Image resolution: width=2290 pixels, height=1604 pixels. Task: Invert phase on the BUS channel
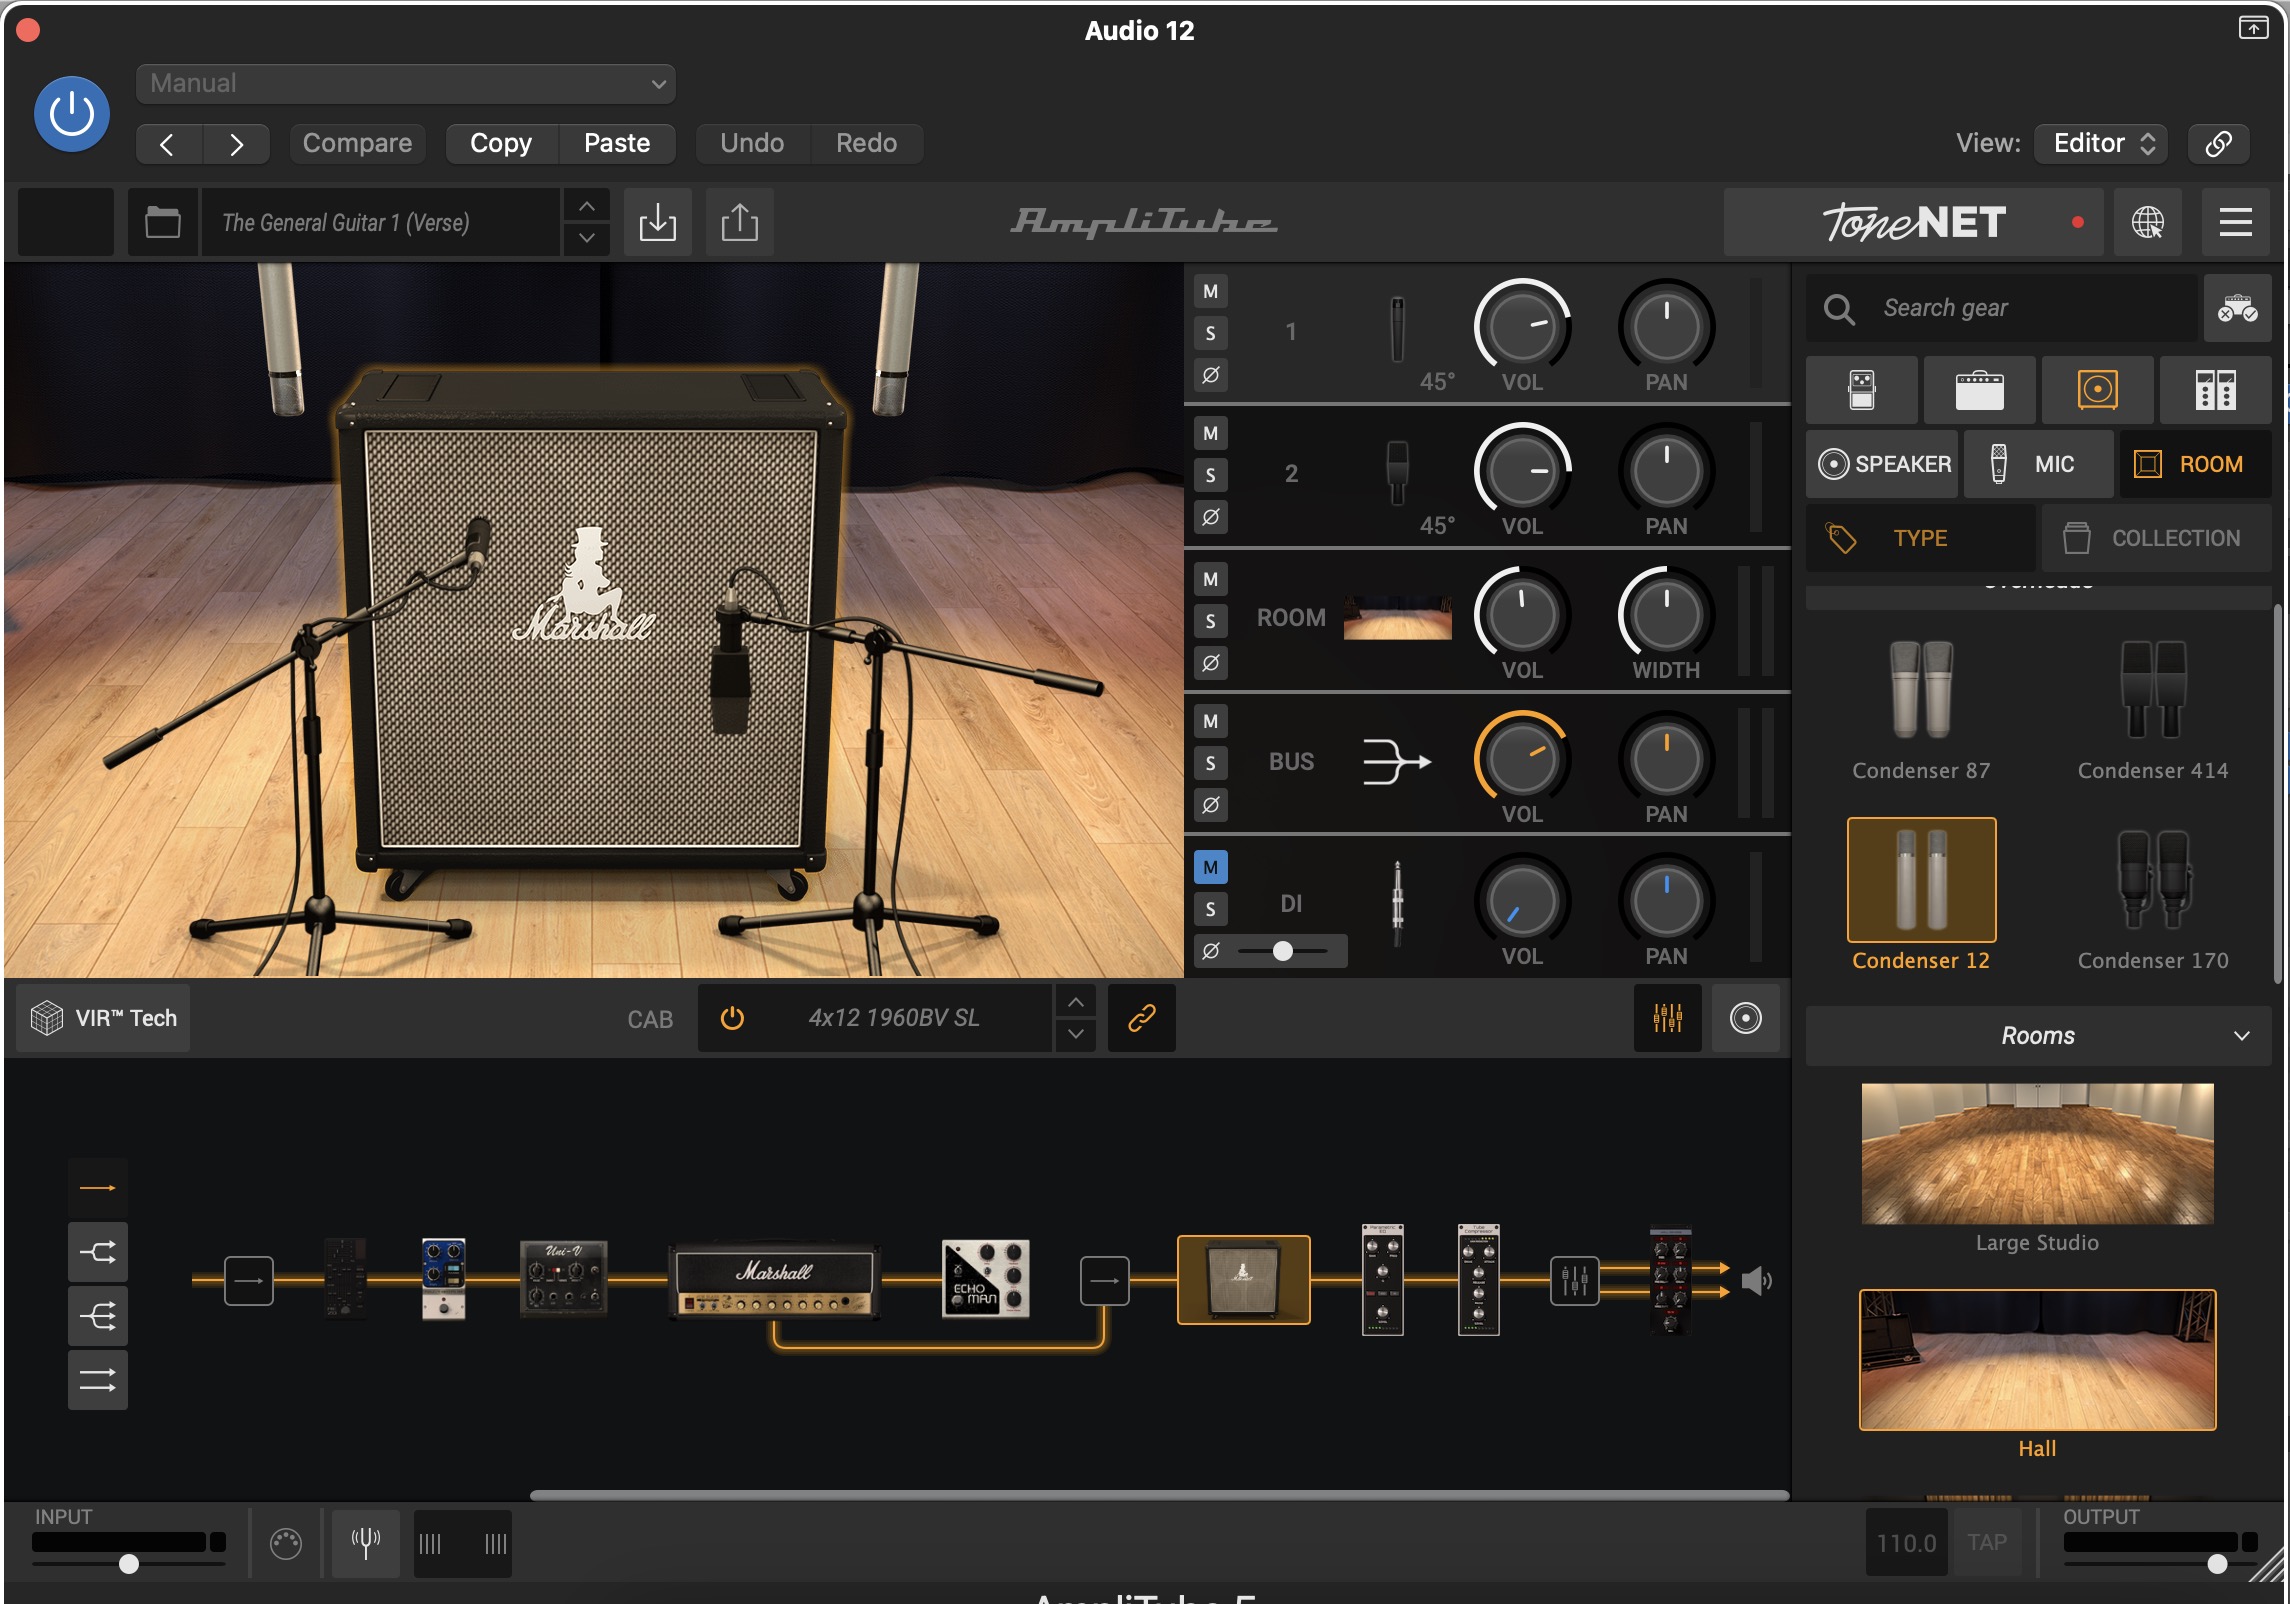pos(1211,806)
